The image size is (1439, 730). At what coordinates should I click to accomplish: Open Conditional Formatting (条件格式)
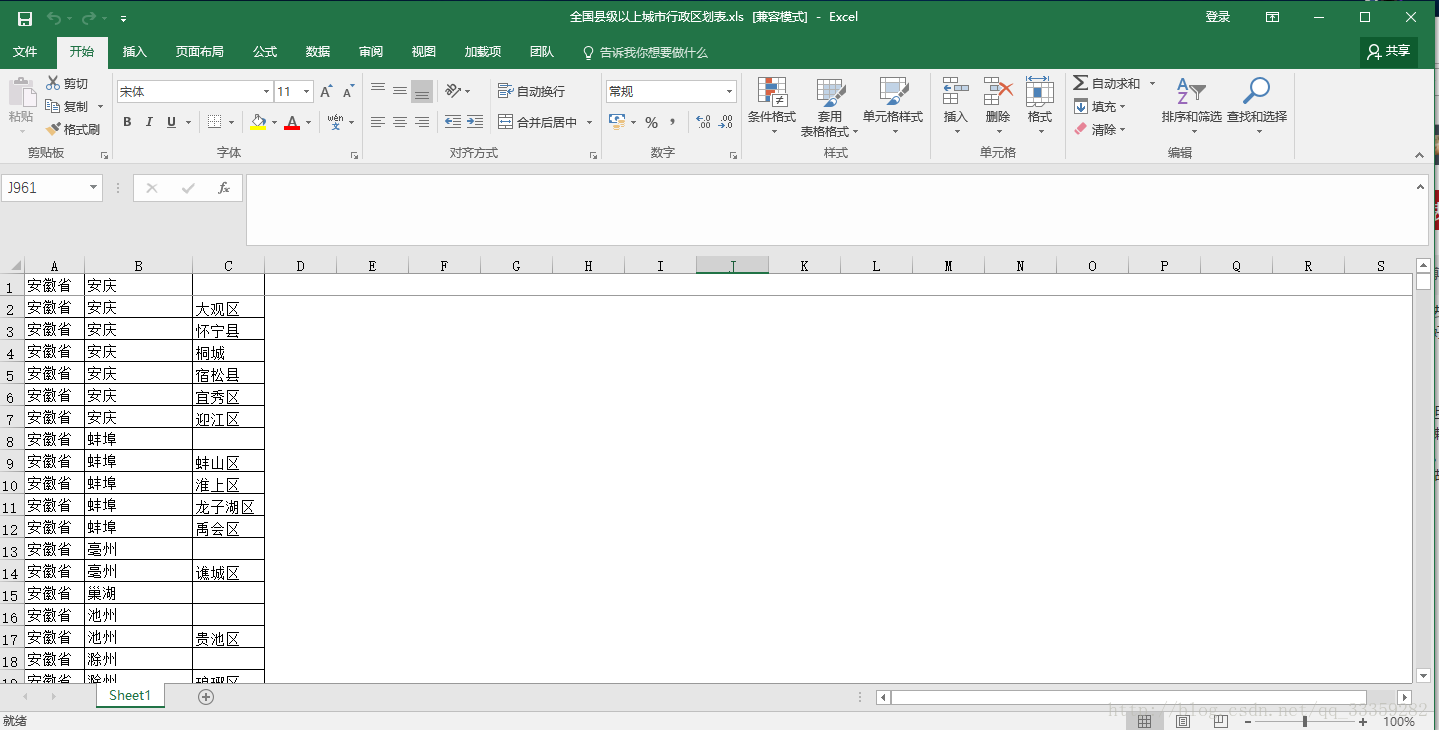[771, 95]
